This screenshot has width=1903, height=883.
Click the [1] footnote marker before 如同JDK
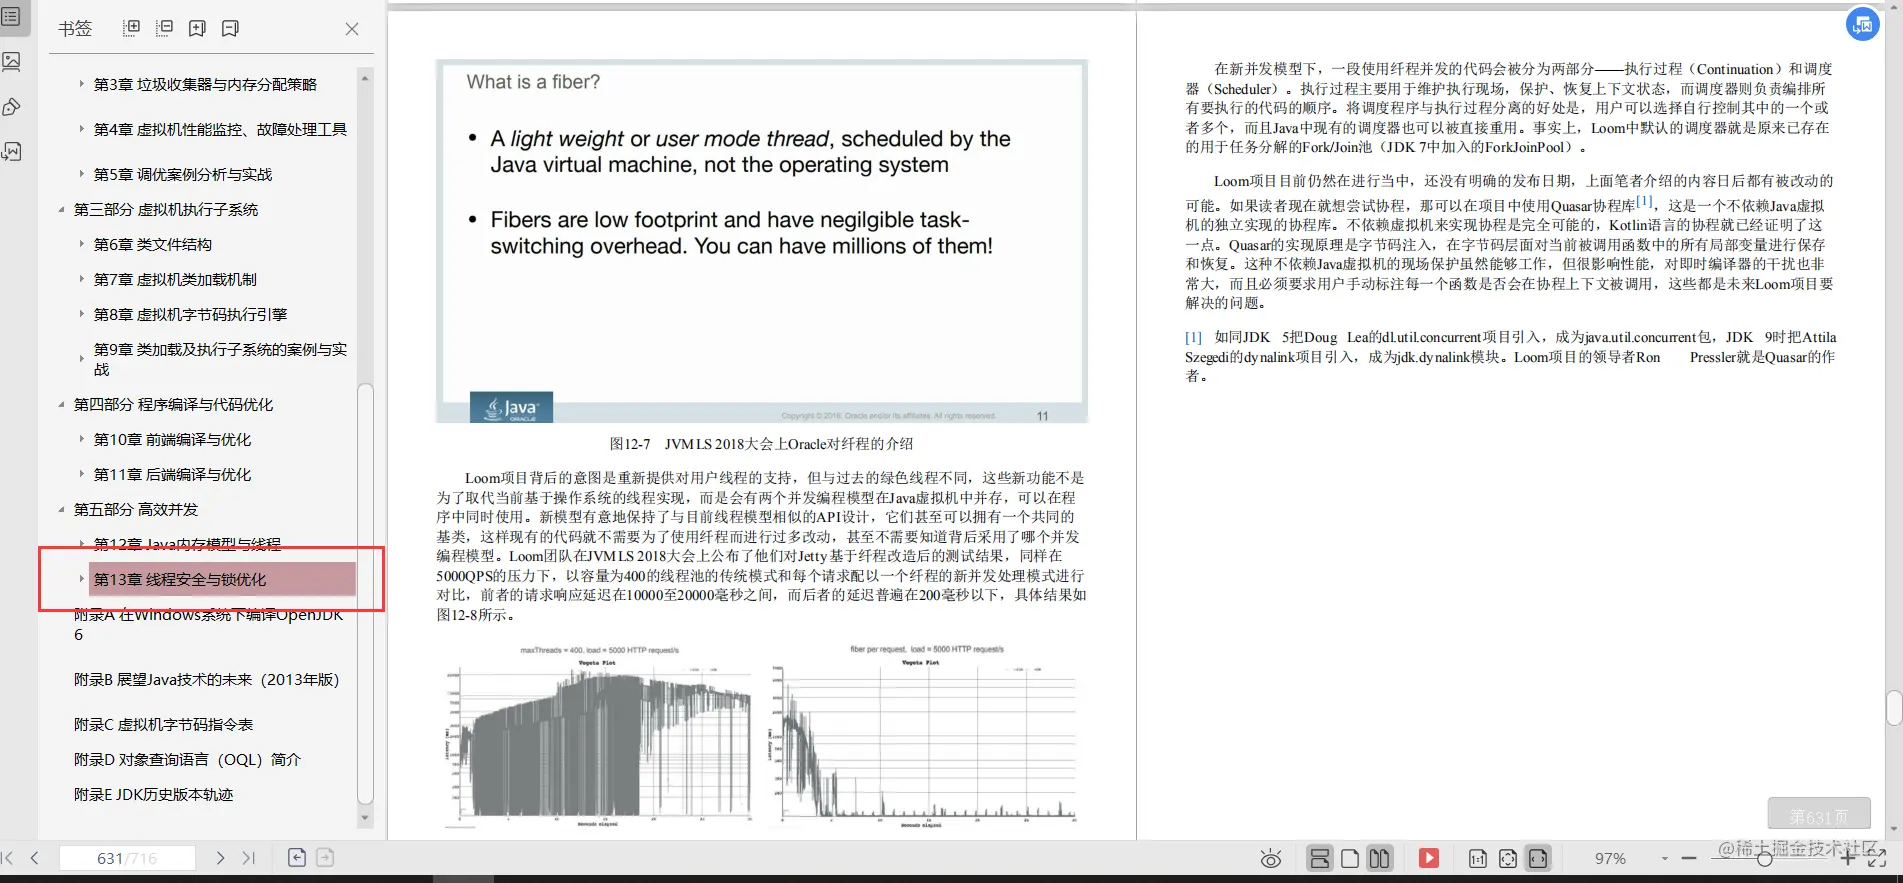[1193, 337]
